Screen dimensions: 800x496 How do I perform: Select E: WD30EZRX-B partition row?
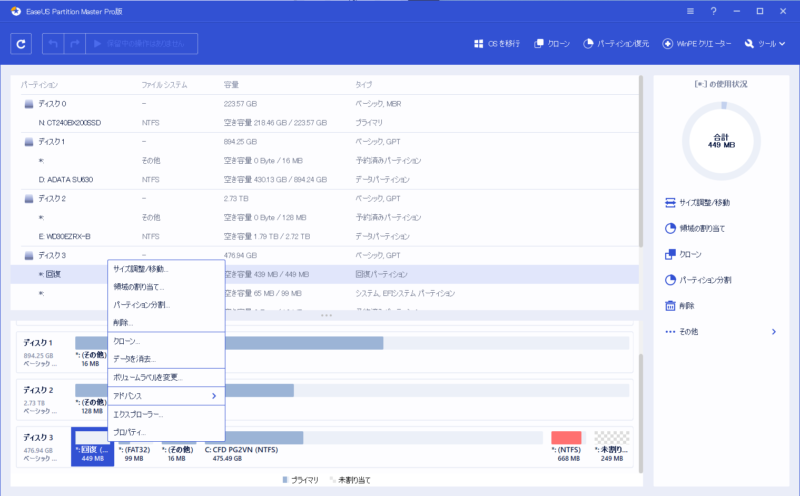[324, 236]
